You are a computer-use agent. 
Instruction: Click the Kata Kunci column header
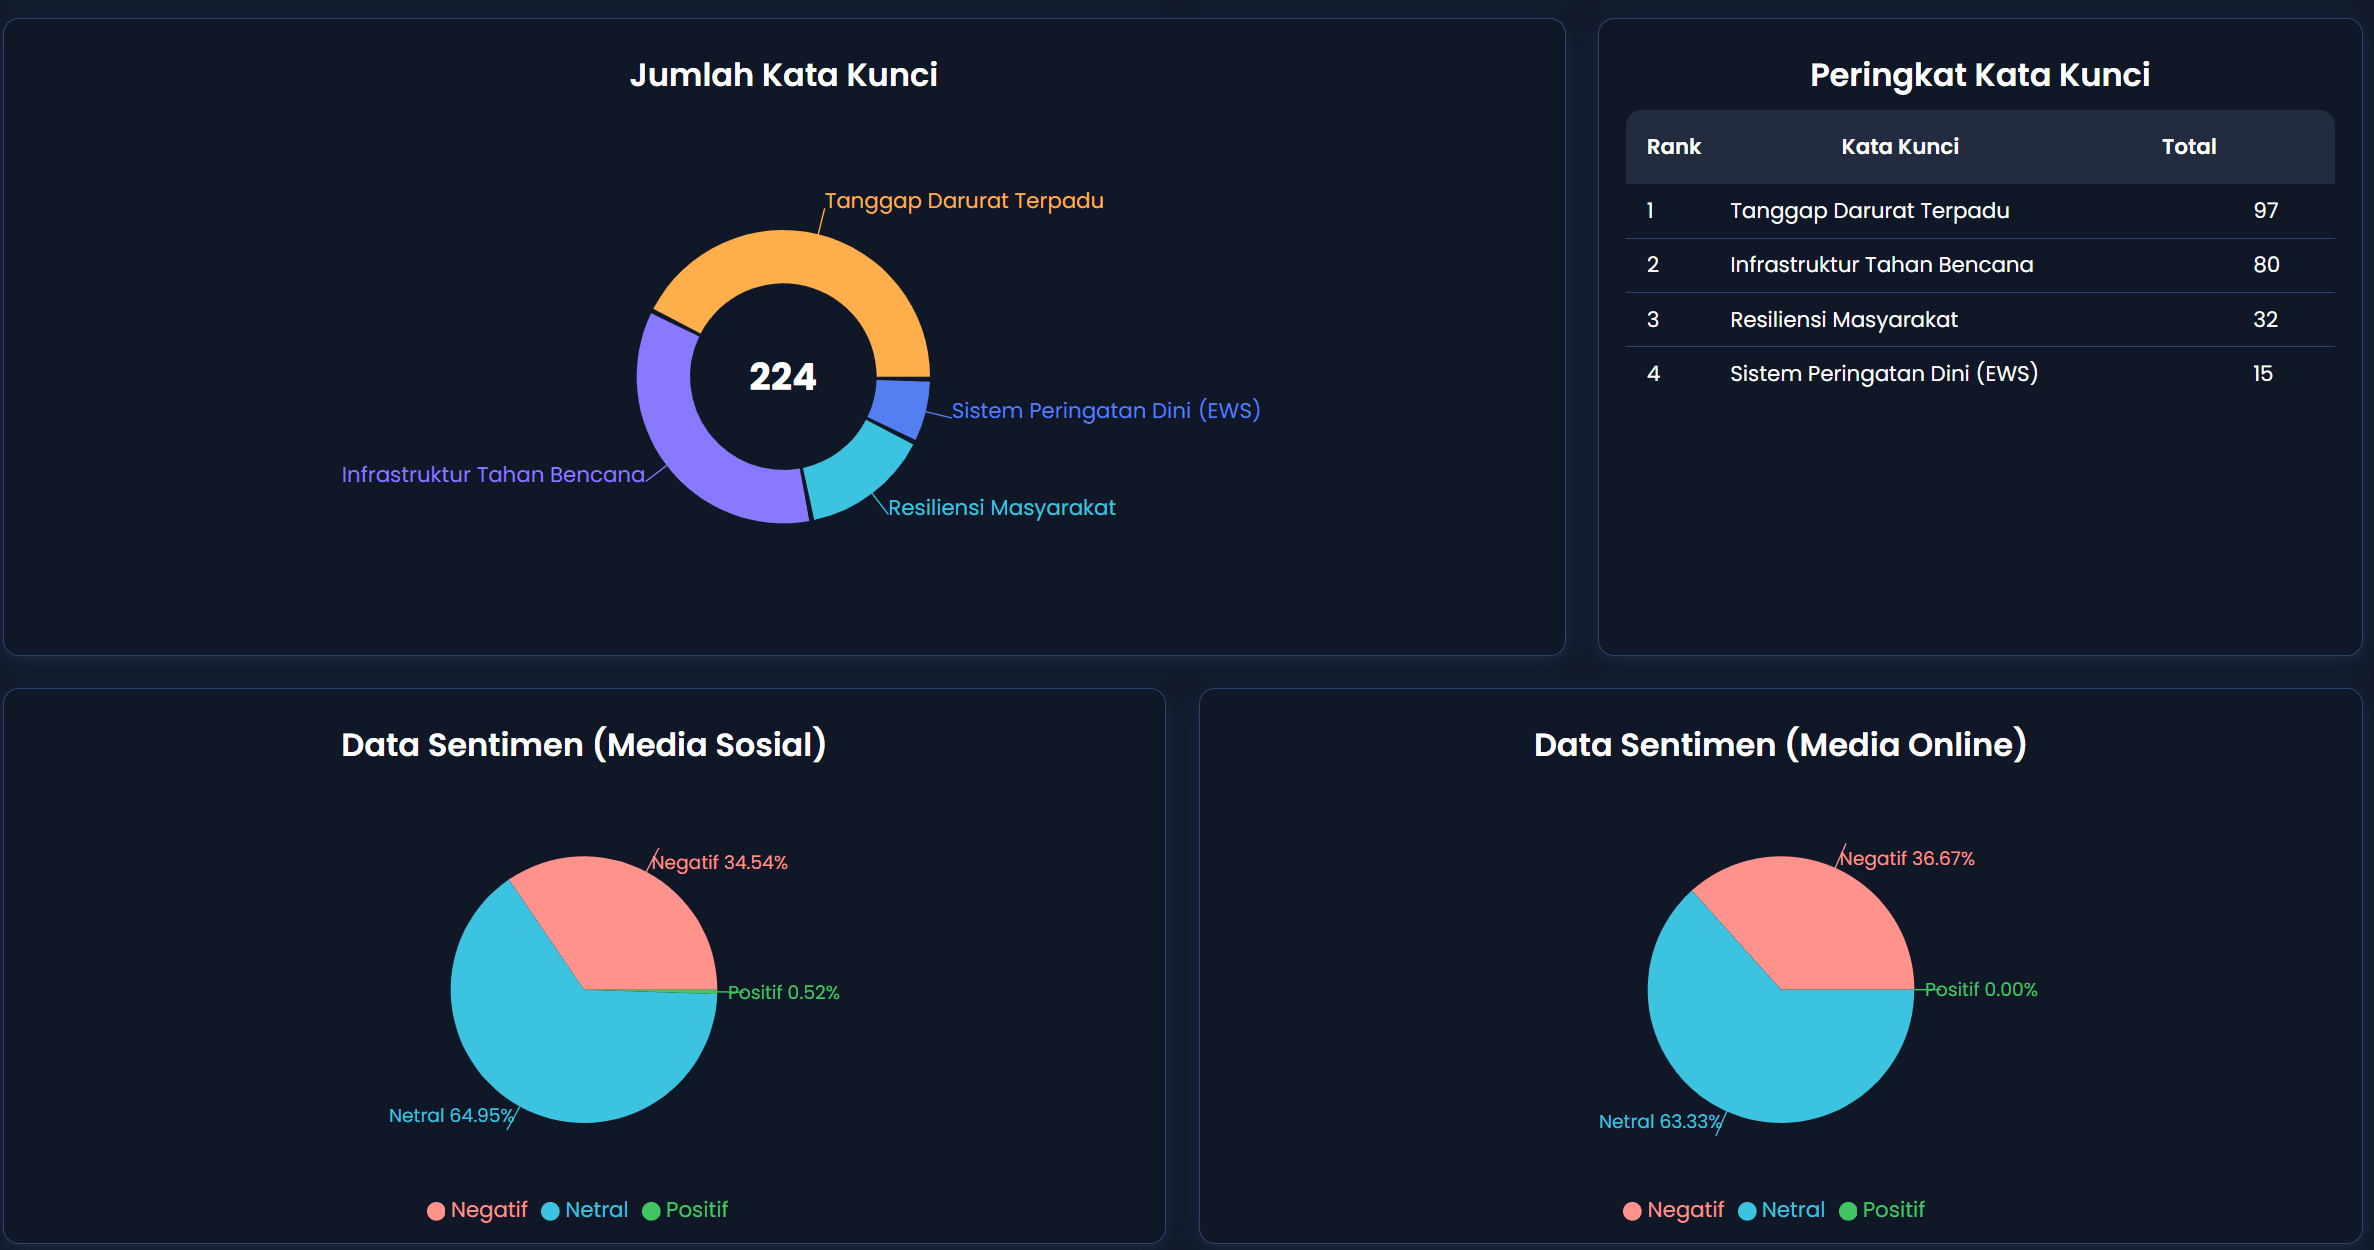point(1899,147)
